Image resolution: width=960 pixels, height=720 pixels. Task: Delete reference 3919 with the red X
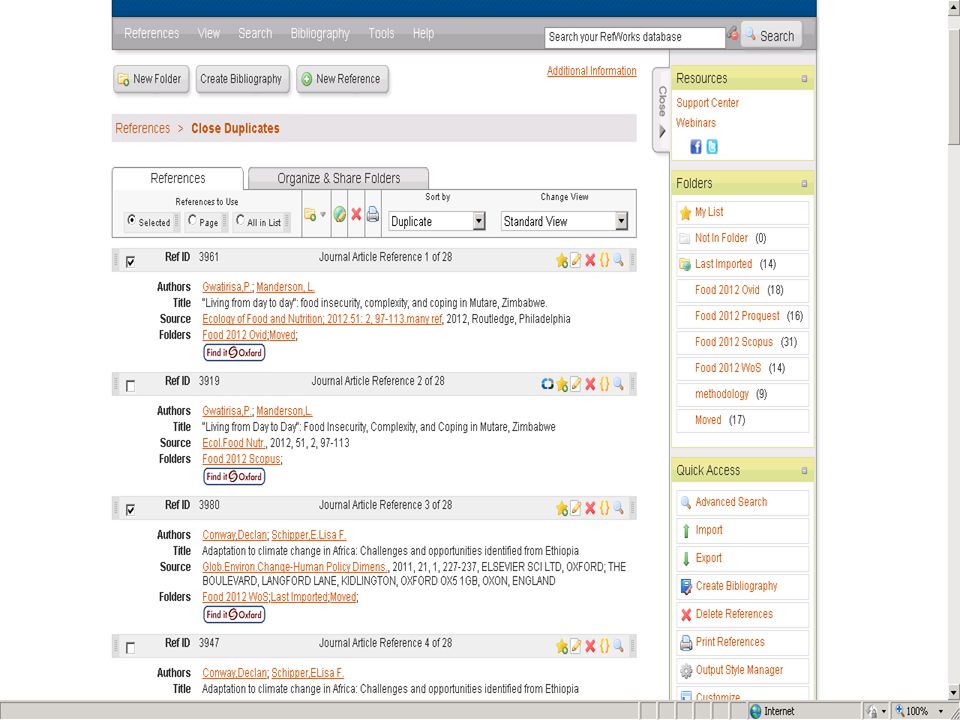[x=590, y=384]
